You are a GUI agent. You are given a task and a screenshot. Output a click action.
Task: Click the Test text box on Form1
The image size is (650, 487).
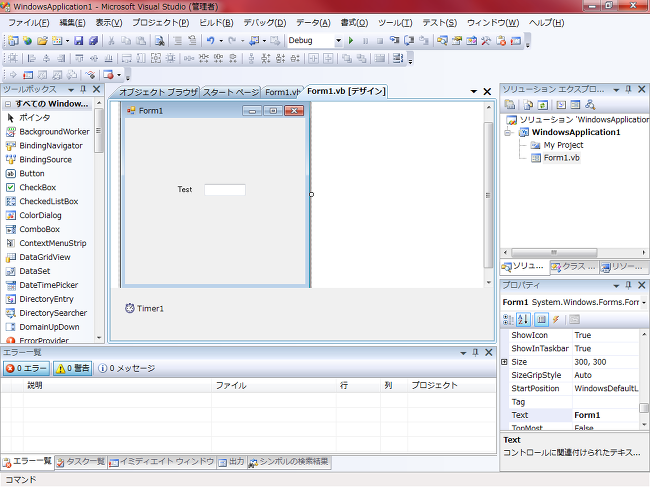click(x=225, y=189)
